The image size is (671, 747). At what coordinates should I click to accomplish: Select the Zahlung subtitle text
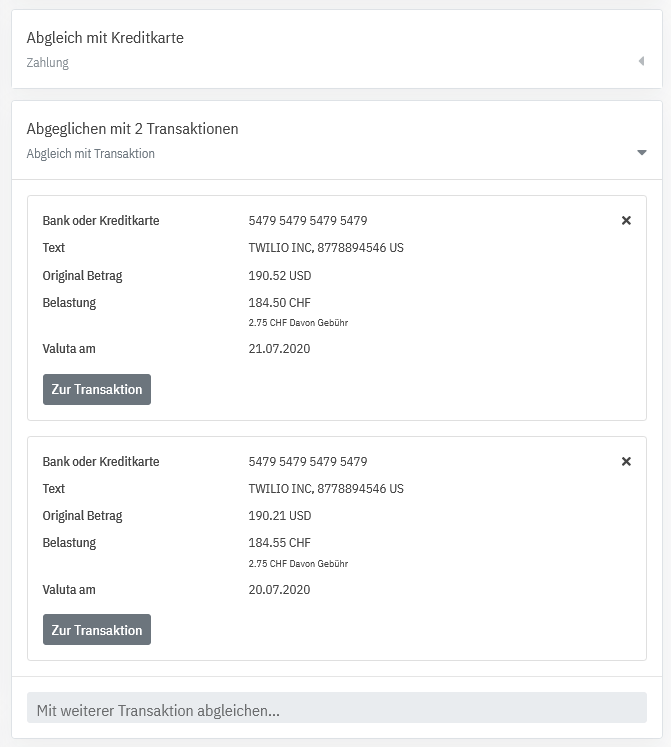point(48,63)
